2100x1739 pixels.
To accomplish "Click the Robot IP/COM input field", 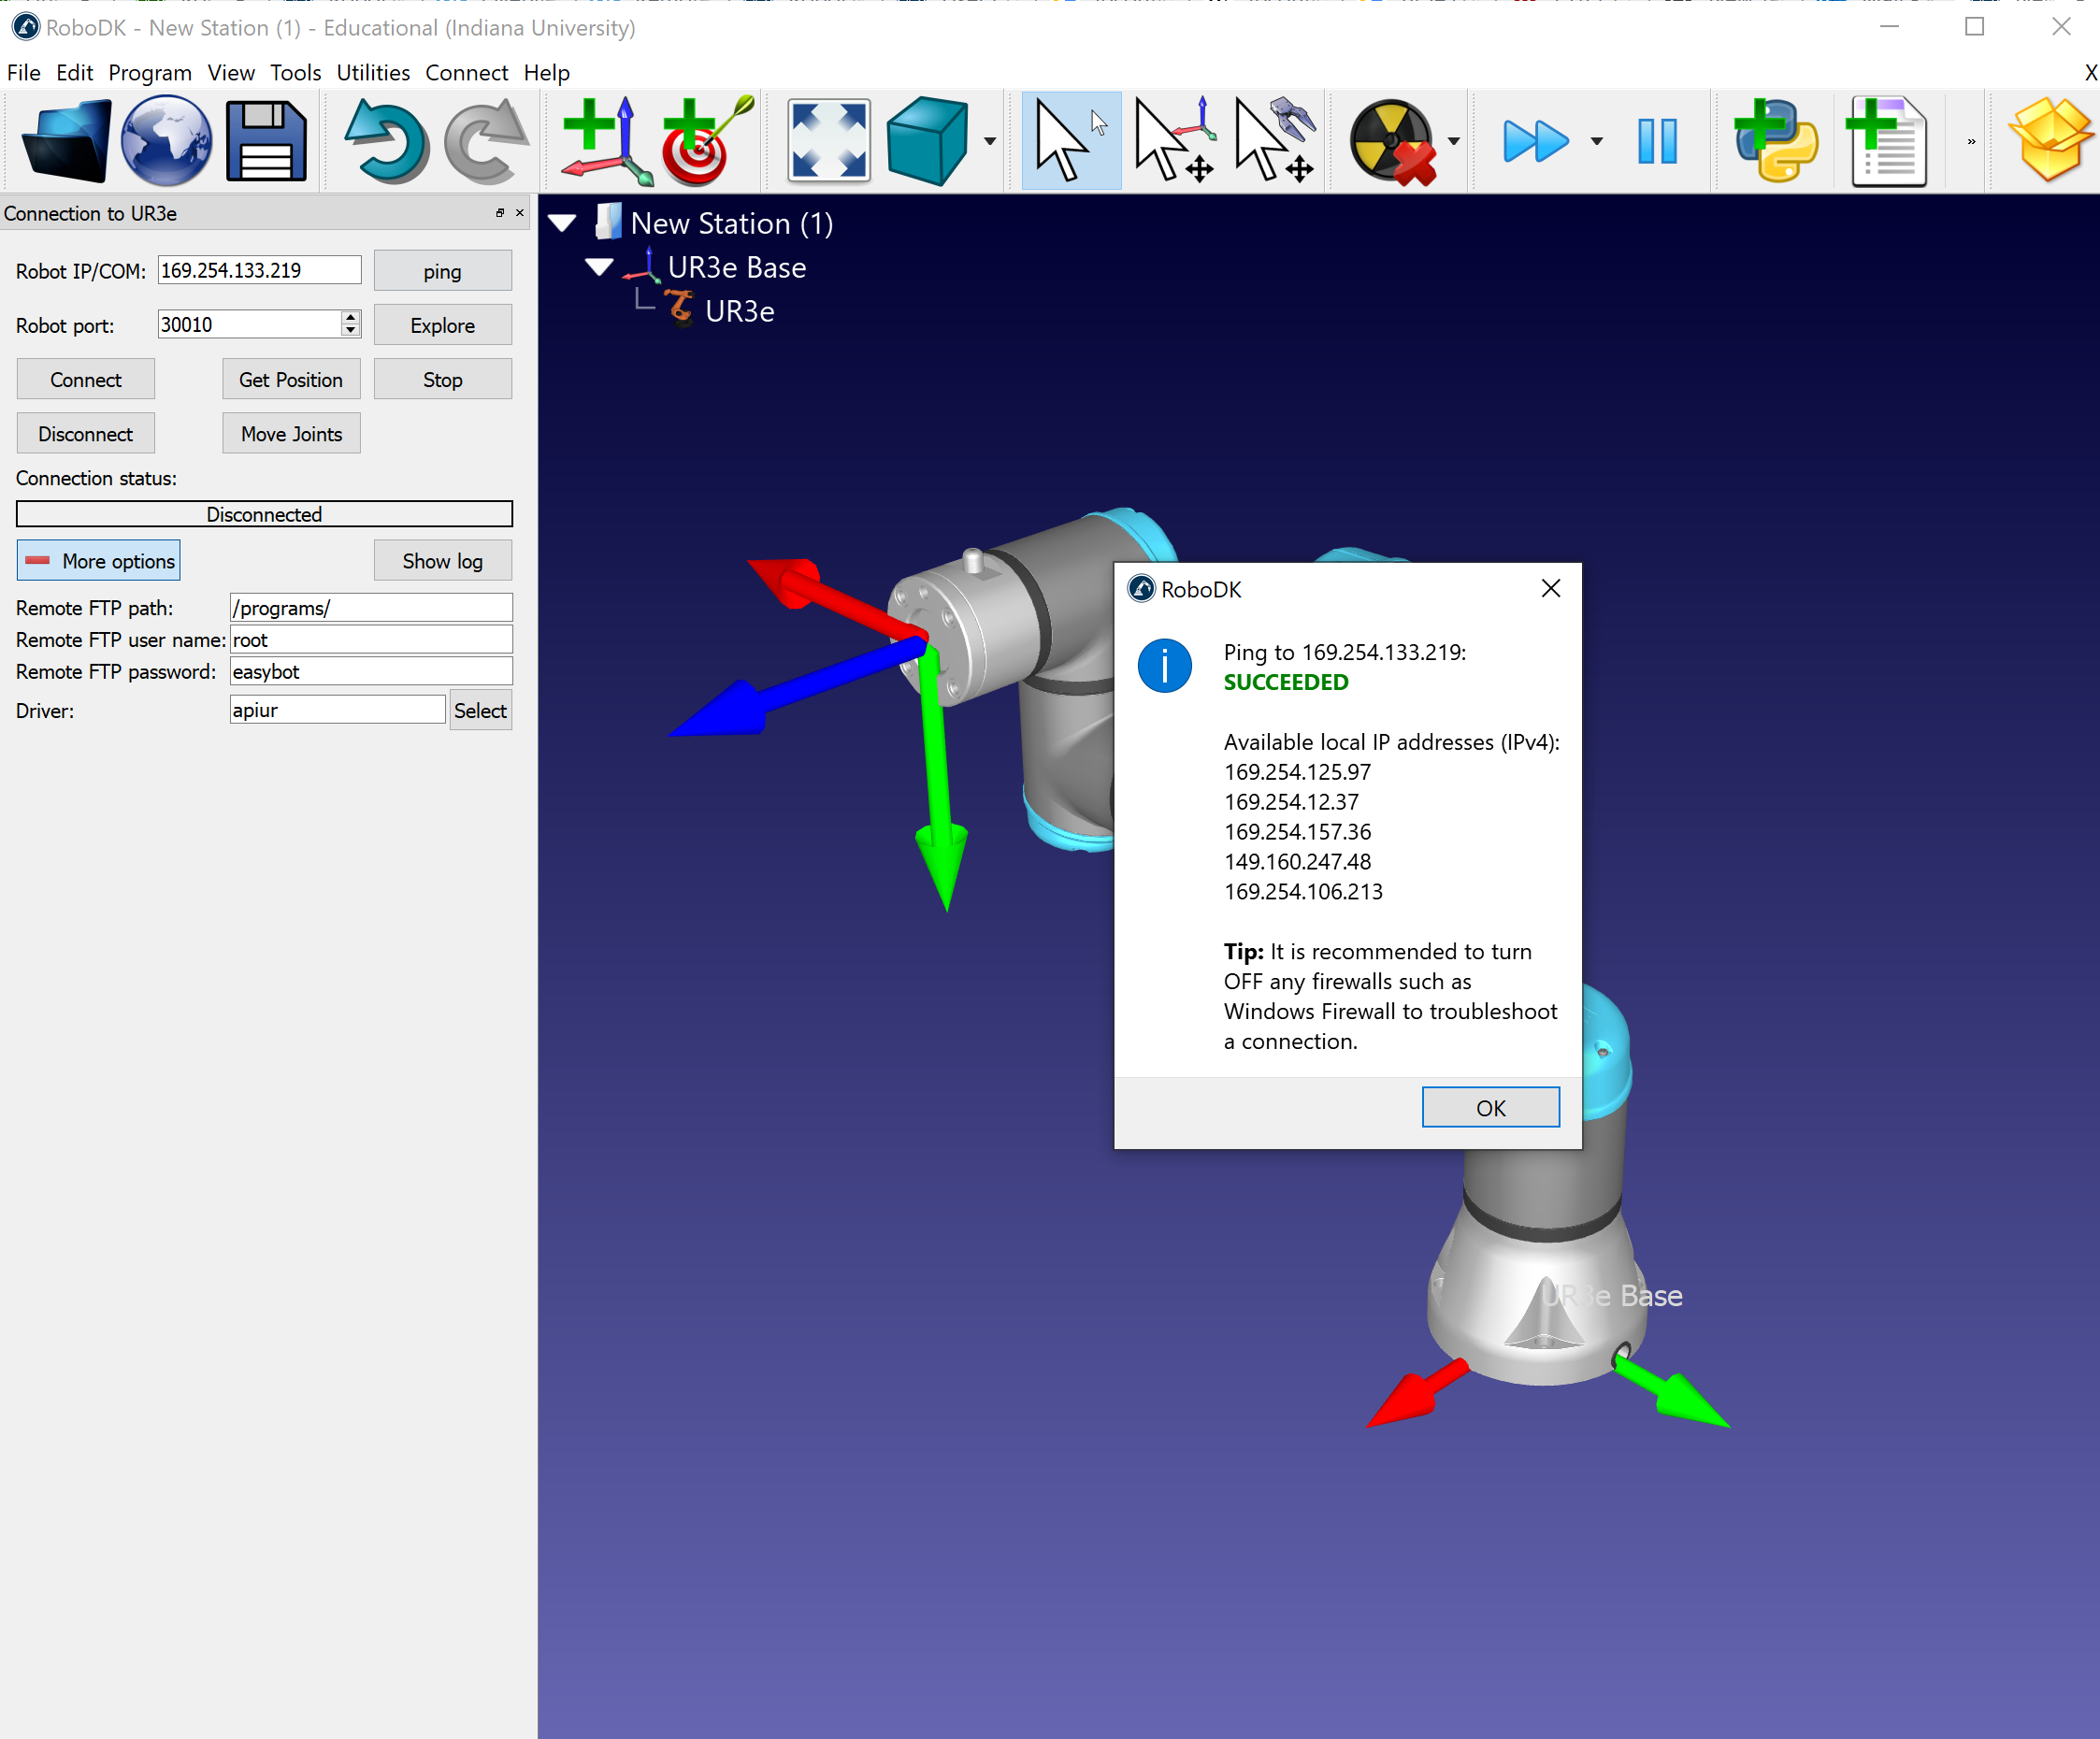I will tap(259, 270).
